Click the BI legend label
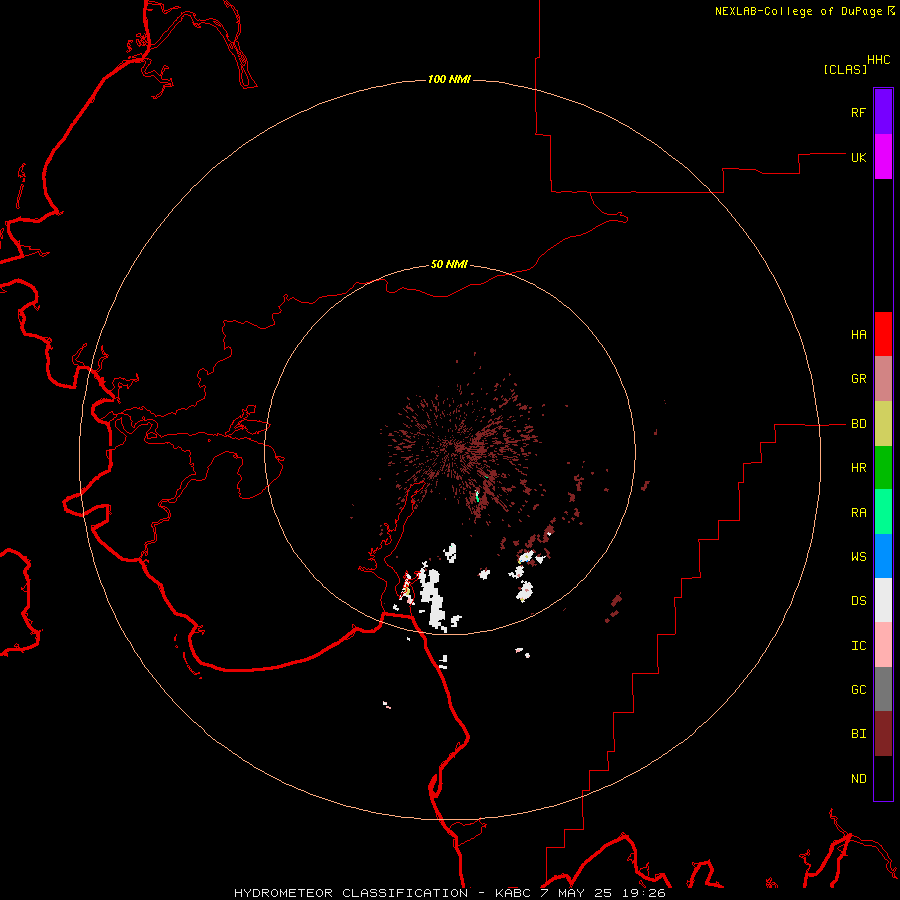Viewport: 900px width, 900px height. point(858,734)
